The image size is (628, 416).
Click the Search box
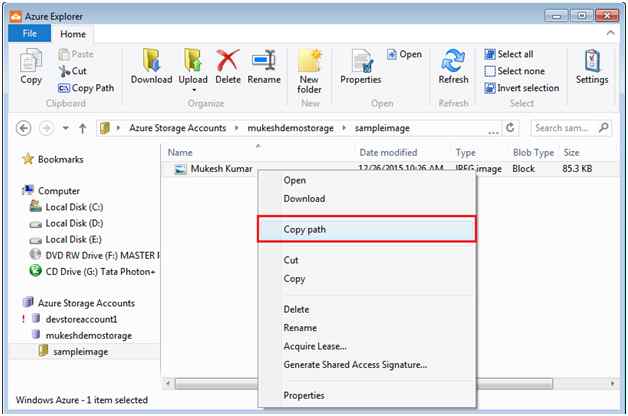click(x=571, y=128)
